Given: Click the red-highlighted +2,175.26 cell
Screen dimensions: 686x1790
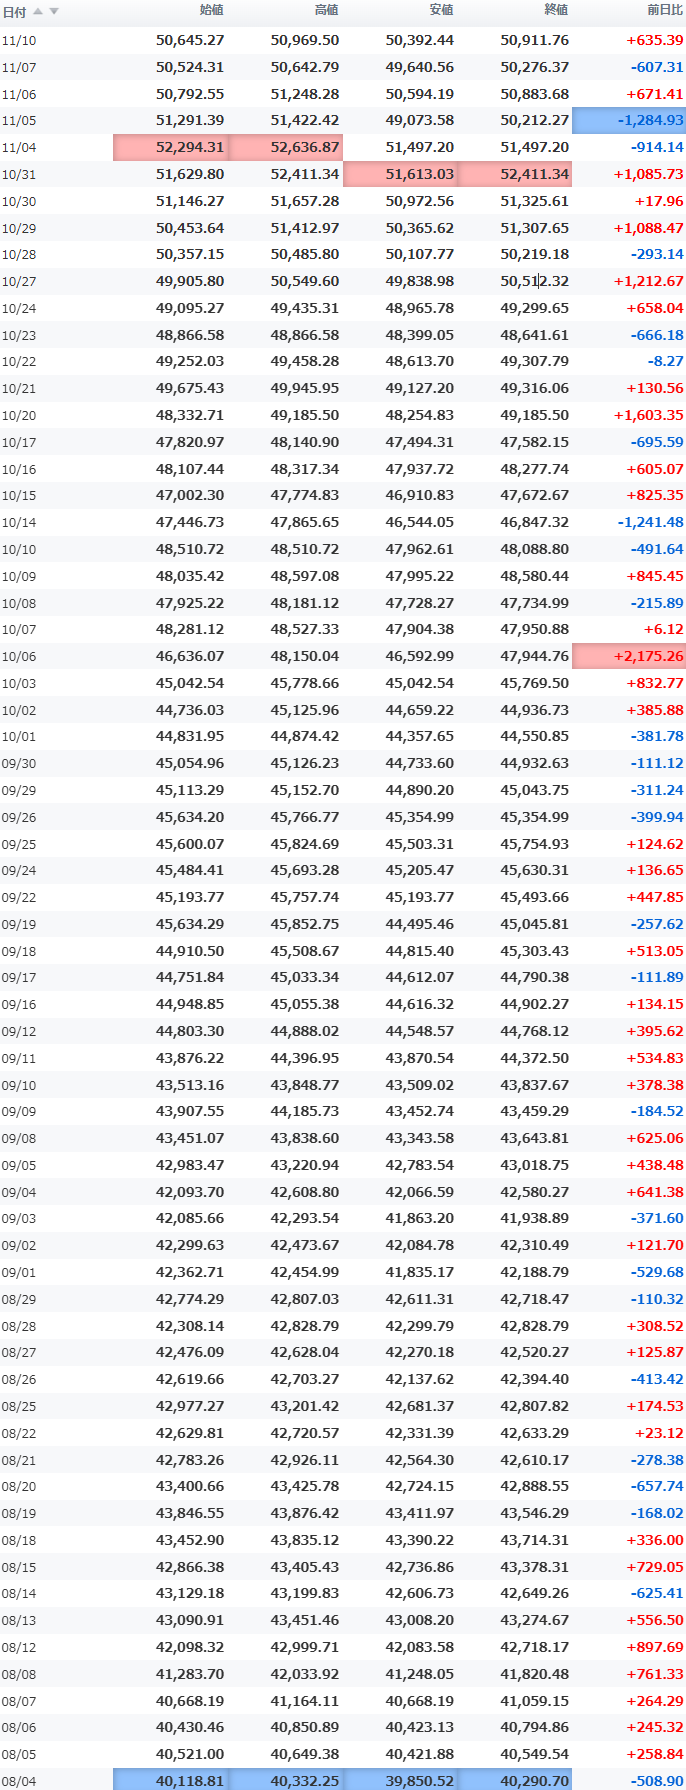Looking at the screenshot, I should (629, 657).
